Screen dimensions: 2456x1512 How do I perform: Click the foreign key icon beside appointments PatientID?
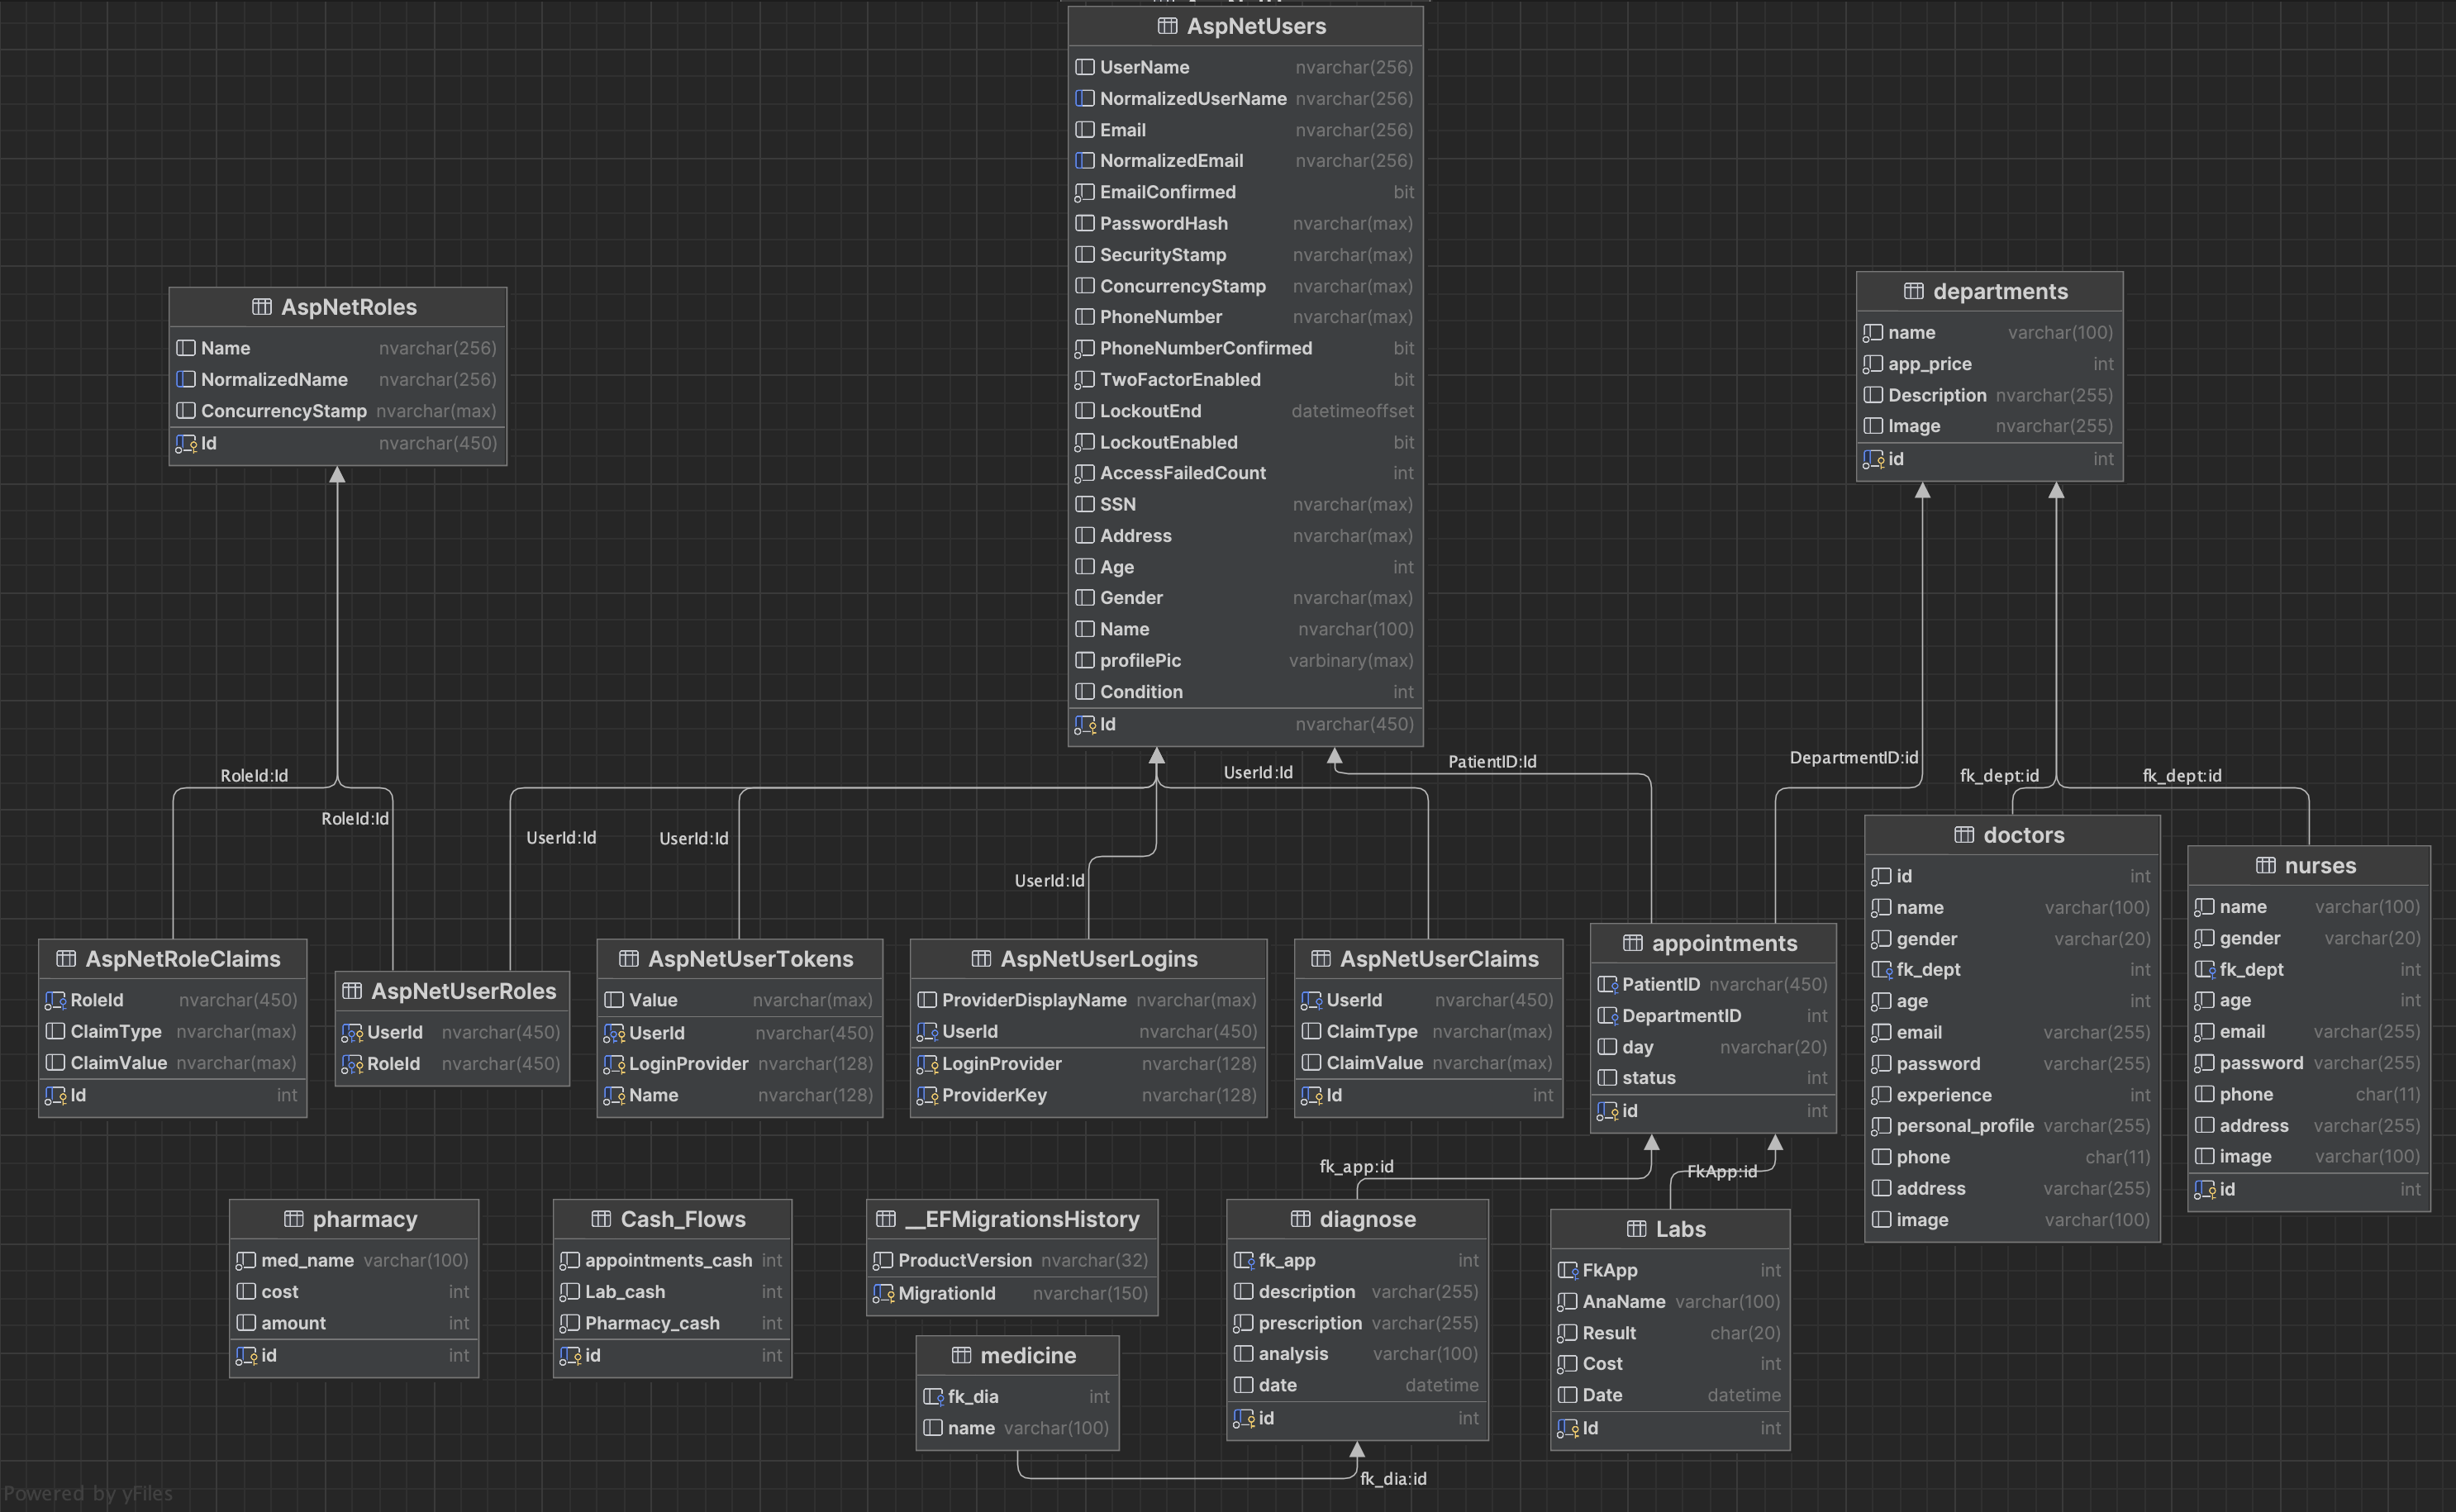[x=1607, y=984]
